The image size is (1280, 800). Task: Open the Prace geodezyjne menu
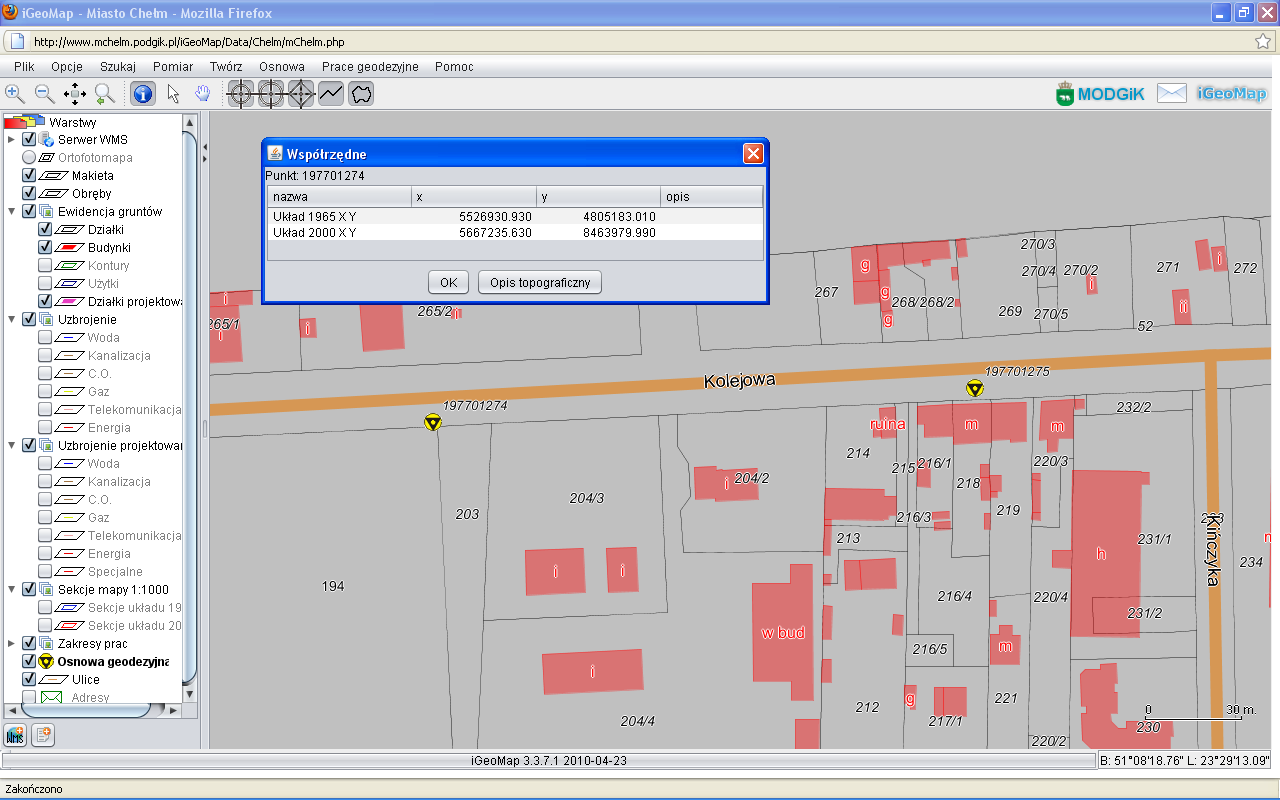pos(370,67)
